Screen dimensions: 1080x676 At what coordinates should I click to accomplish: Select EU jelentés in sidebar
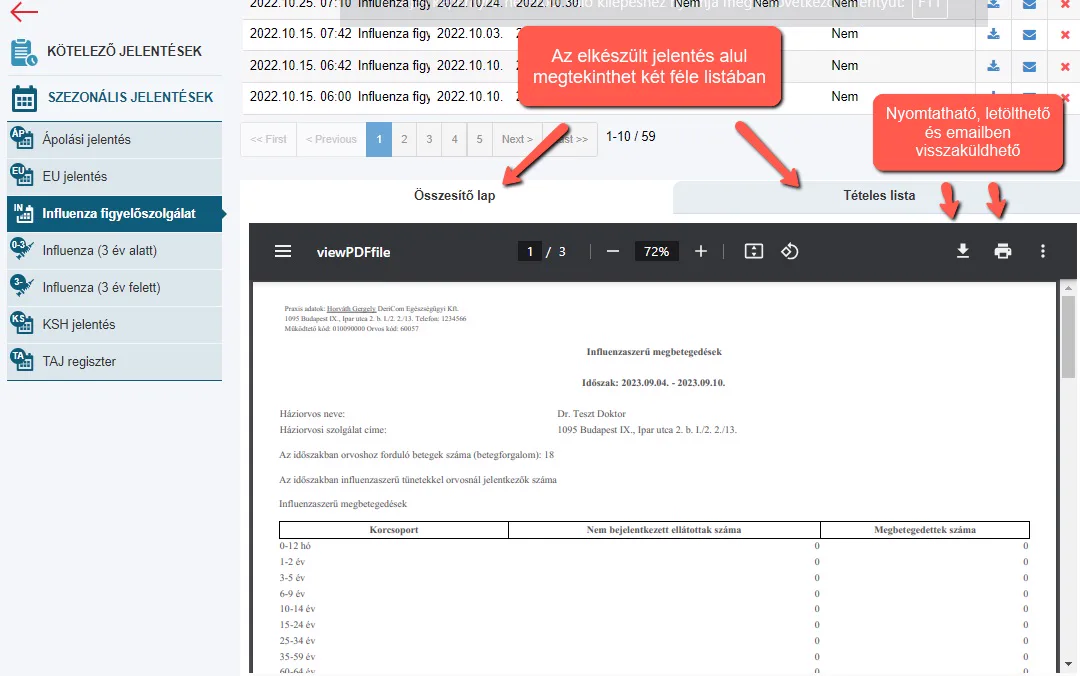[x=114, y=176]
